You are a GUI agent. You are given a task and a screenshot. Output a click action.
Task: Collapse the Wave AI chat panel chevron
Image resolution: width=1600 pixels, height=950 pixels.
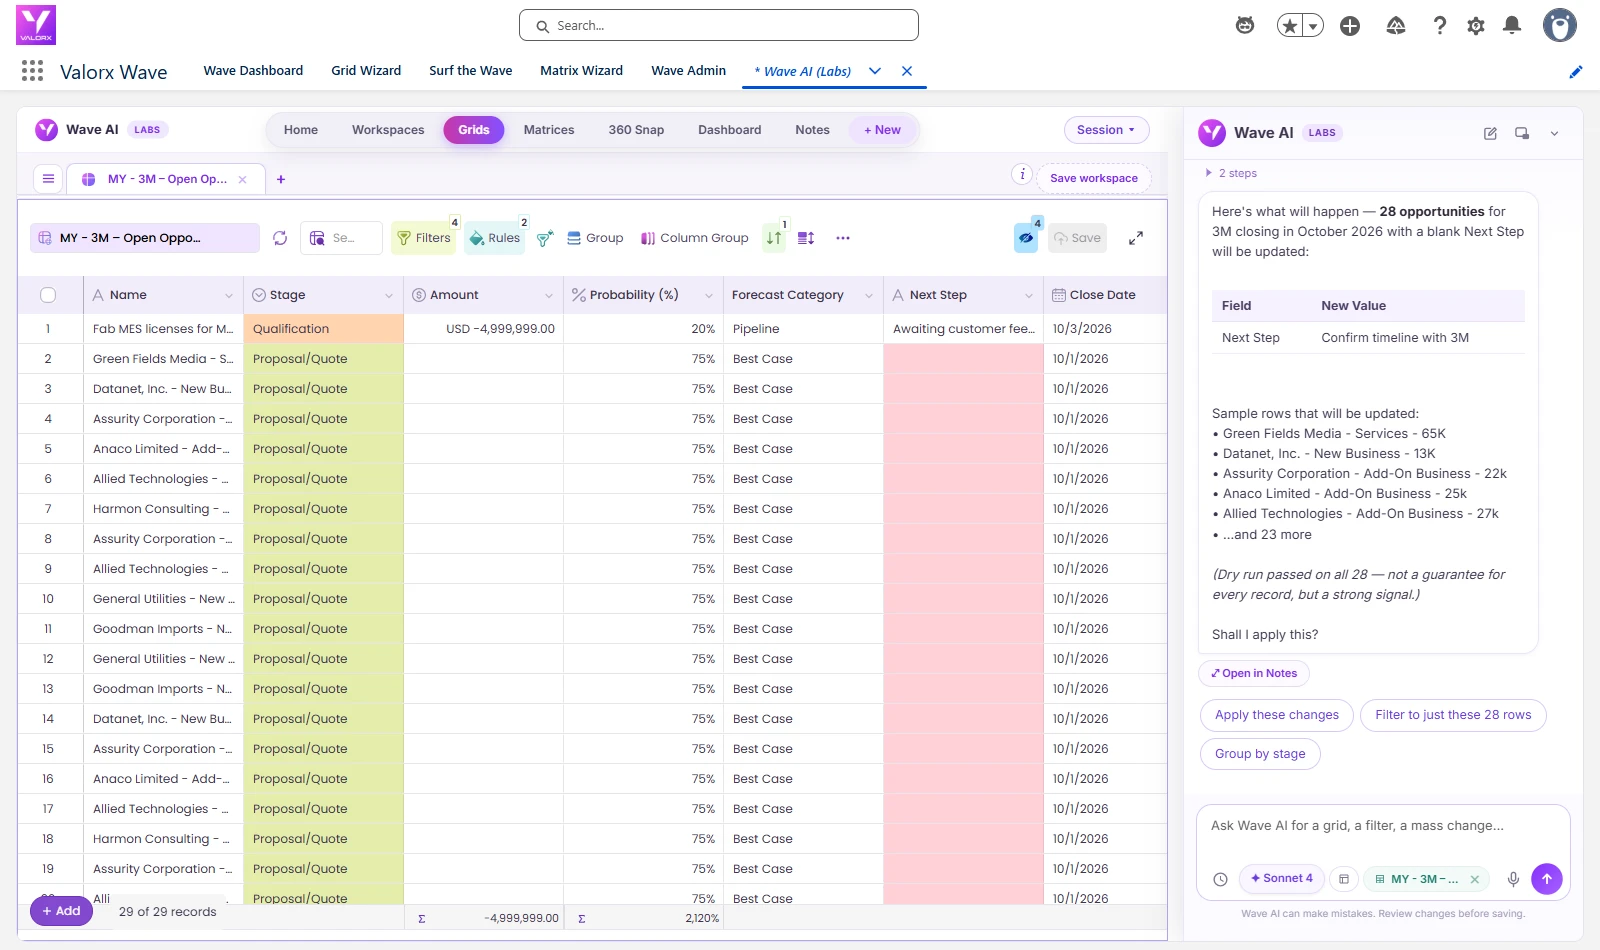(x=1554, y=133)
